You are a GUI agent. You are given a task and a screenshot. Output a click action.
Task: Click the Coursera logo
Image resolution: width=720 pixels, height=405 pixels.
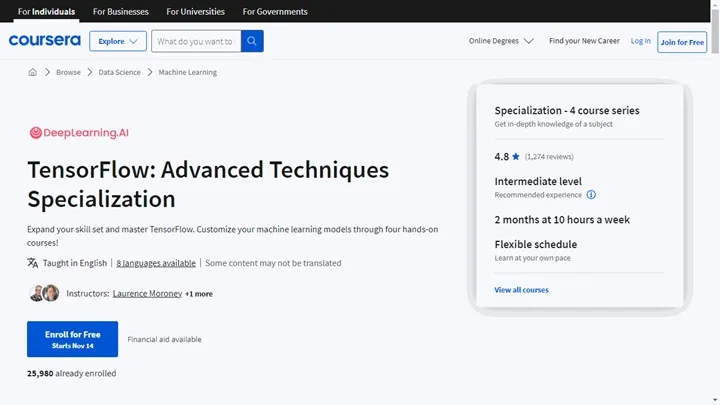click(x=45, y=40)
